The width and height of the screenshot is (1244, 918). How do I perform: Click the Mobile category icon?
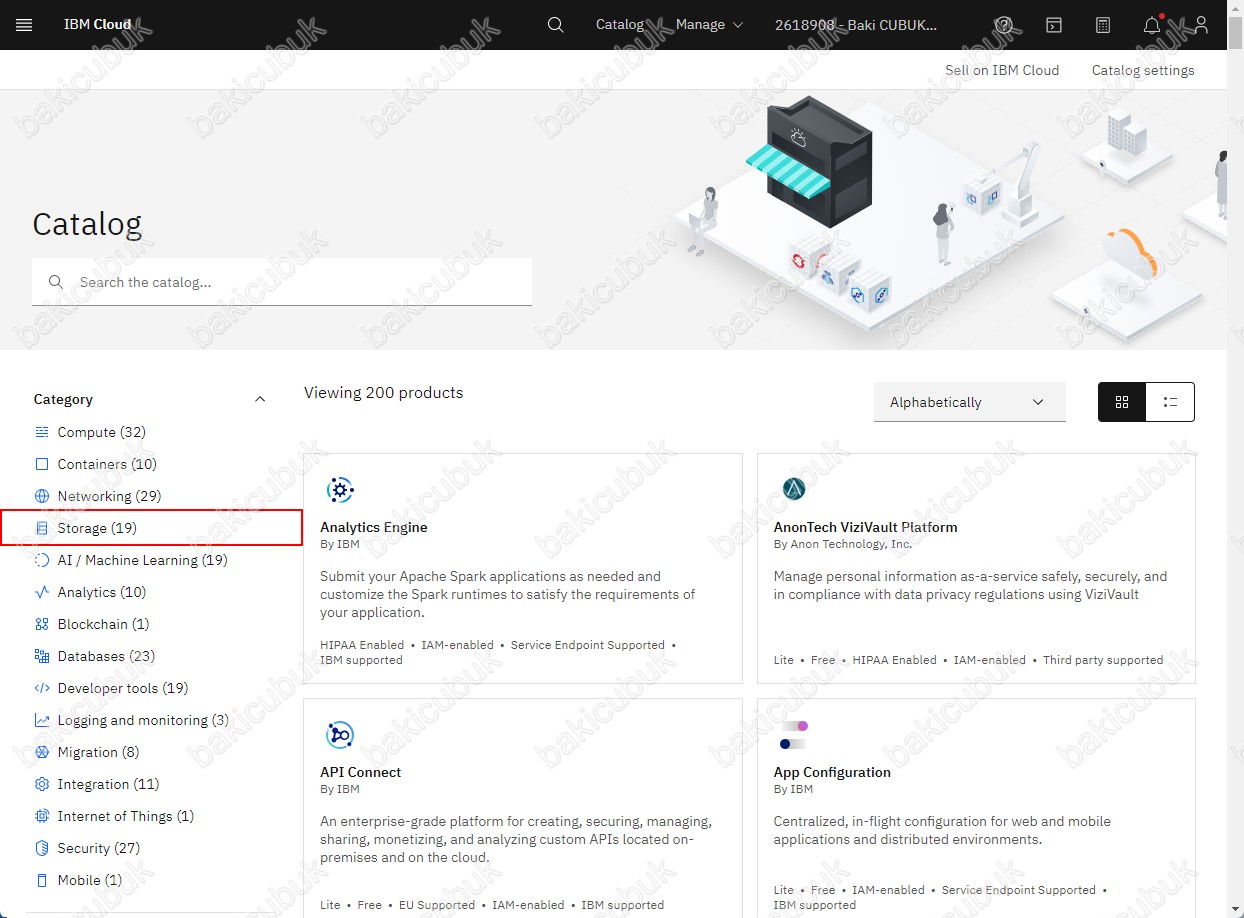[42, 880]
